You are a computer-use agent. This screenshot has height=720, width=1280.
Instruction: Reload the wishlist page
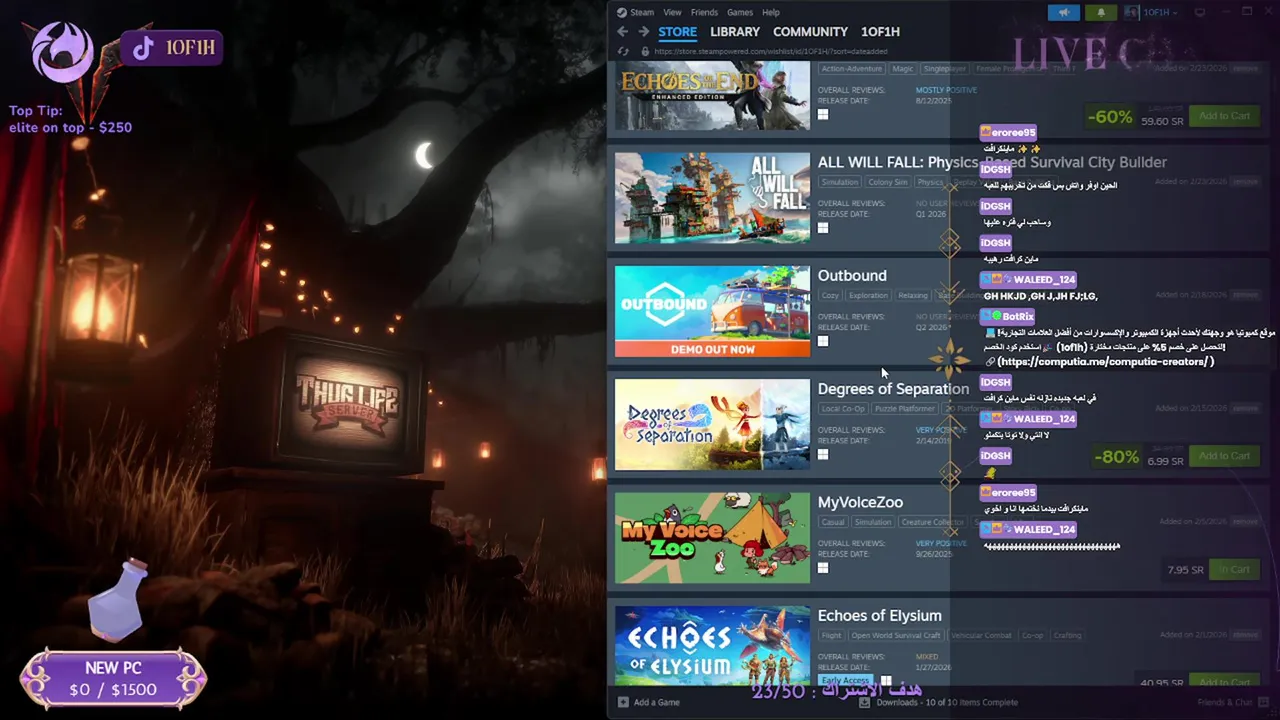coord(623,51)
